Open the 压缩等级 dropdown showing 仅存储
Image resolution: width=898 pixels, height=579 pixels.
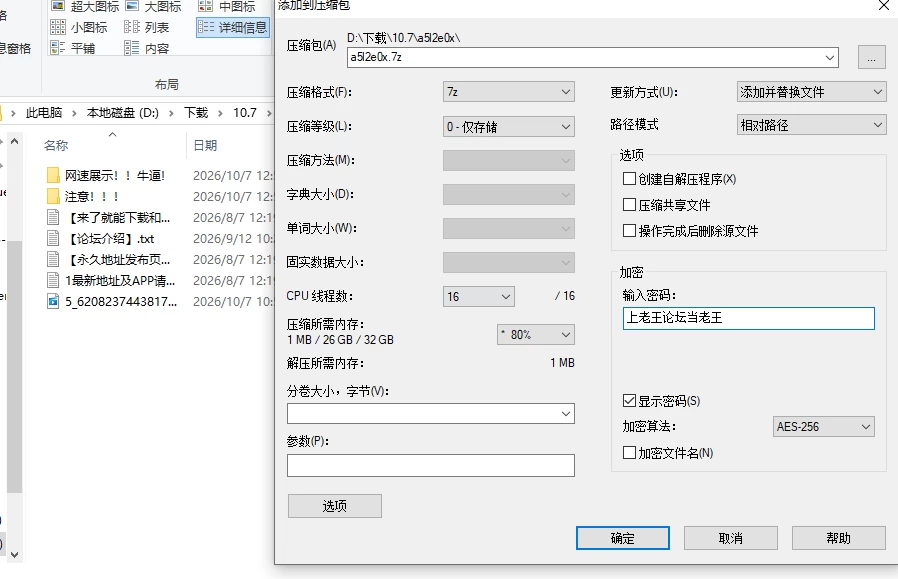(x=509, y=127)
